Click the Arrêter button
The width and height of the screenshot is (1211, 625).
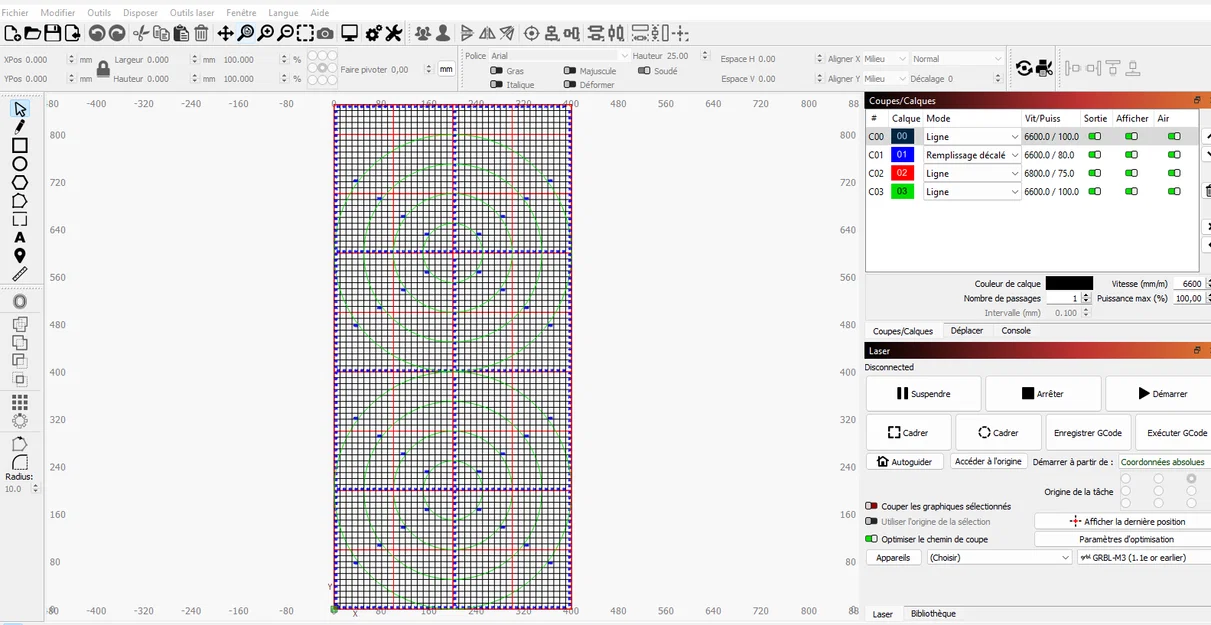tap(1043, 394)
